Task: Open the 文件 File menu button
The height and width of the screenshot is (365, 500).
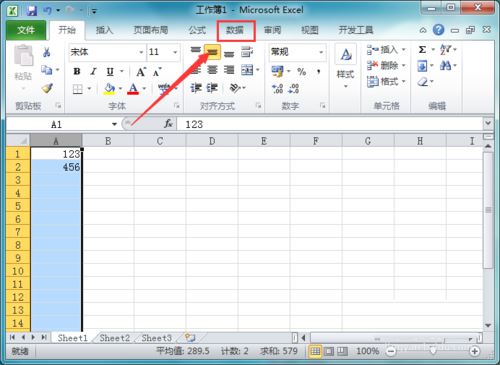Action: pos(26,30)
